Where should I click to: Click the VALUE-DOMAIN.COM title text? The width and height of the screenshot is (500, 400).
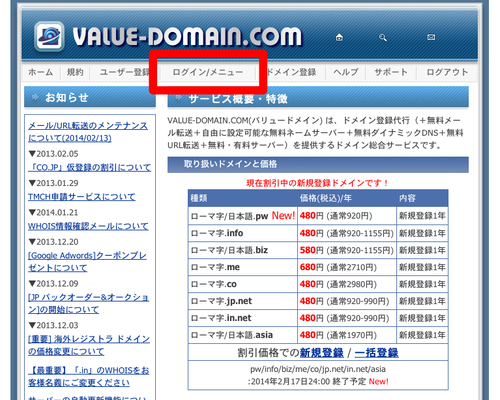pyautogui.click(x=187, y=36)
